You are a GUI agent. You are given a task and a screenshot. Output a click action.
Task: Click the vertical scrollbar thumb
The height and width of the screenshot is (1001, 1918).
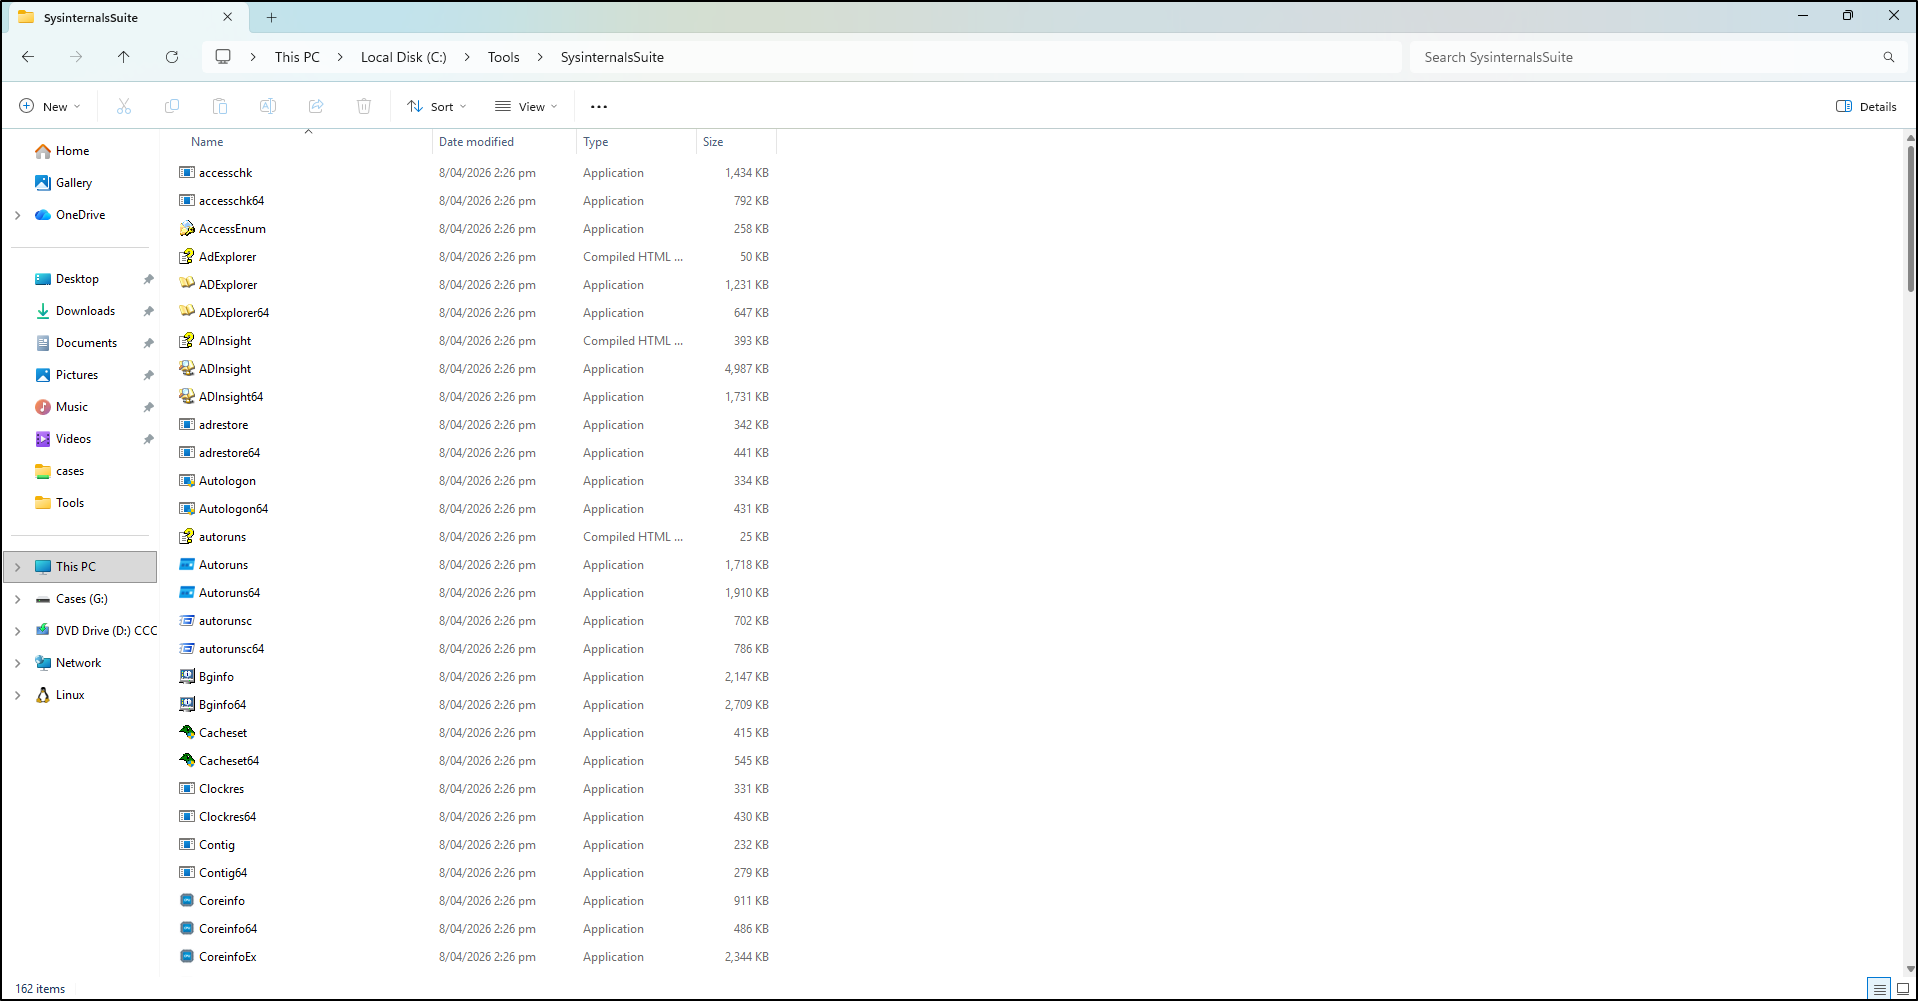[1910, 218]
